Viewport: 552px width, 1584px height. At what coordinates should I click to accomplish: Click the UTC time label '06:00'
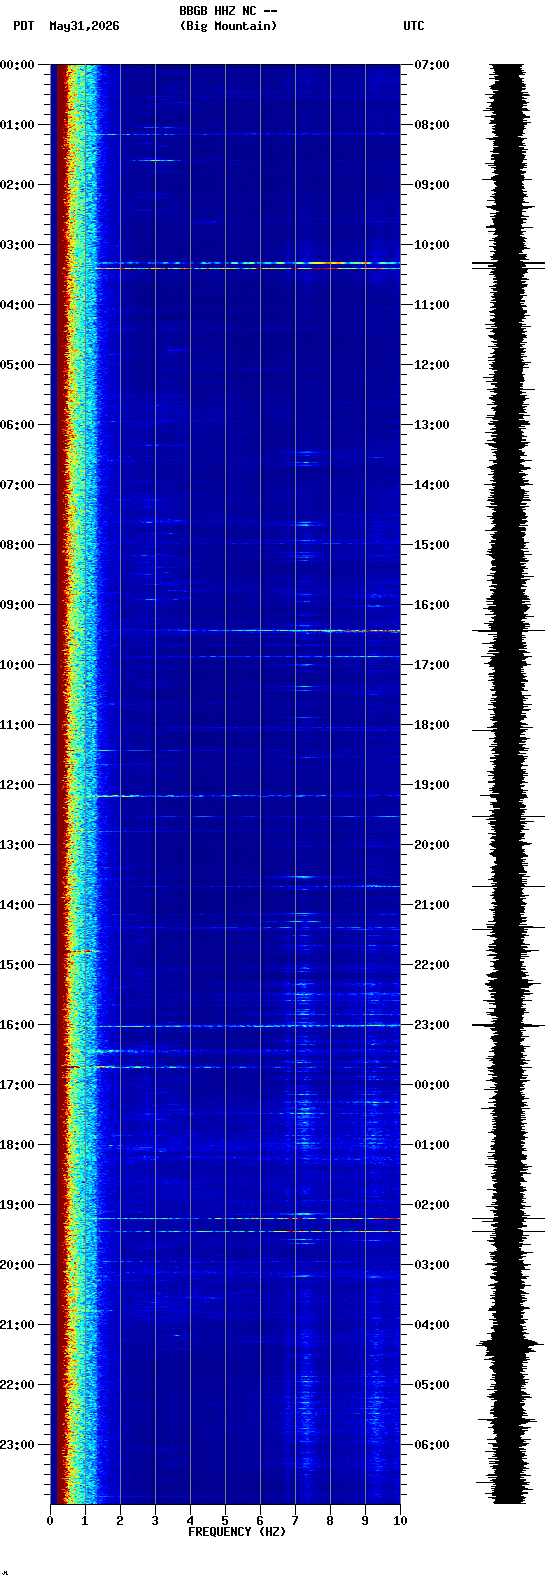point(432,1445)
